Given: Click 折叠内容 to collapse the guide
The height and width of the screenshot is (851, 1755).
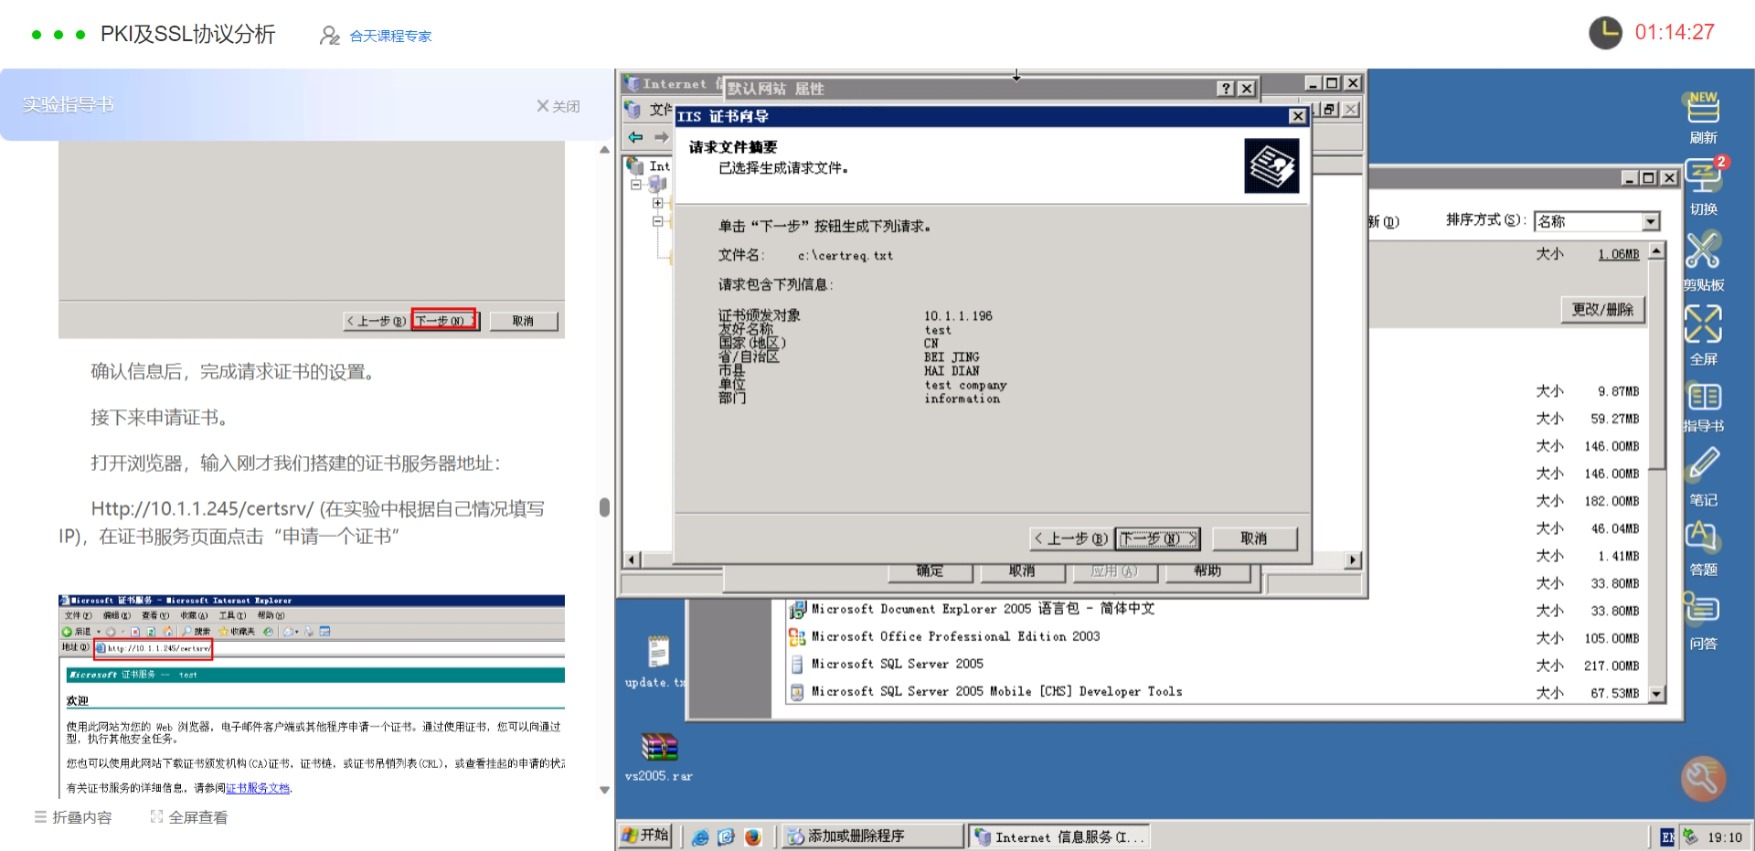Looking at the screenshot, I should (x=73, y=817).
